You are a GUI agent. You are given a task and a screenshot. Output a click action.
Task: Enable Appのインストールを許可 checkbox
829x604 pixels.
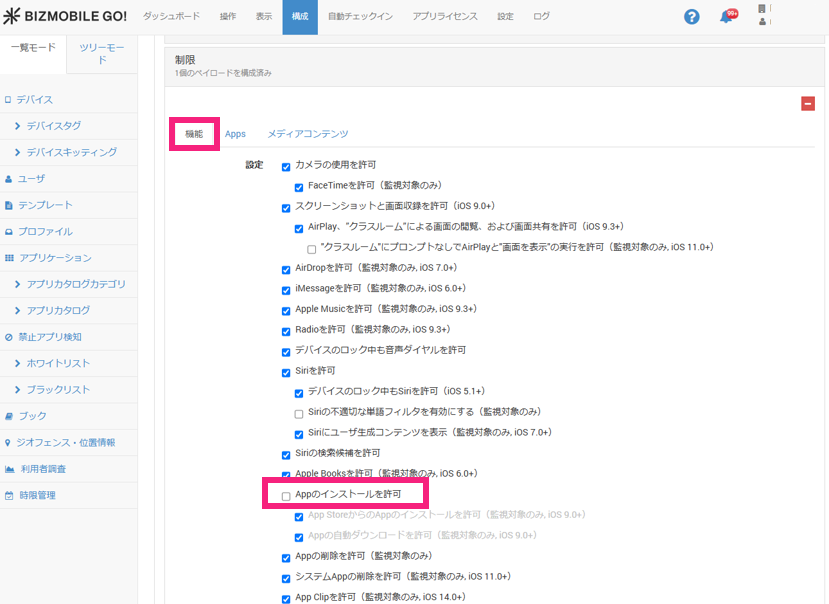point(286,495)
